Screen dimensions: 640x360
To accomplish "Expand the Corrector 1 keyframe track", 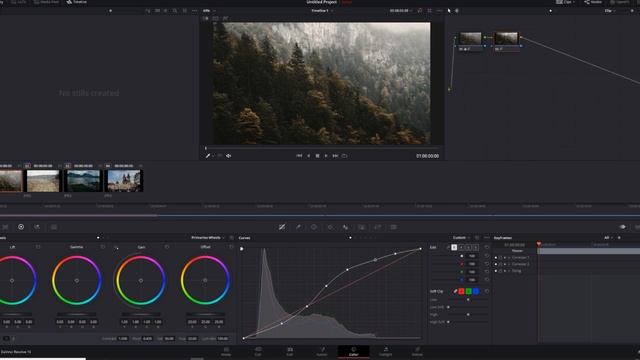I will pos(509,258).
